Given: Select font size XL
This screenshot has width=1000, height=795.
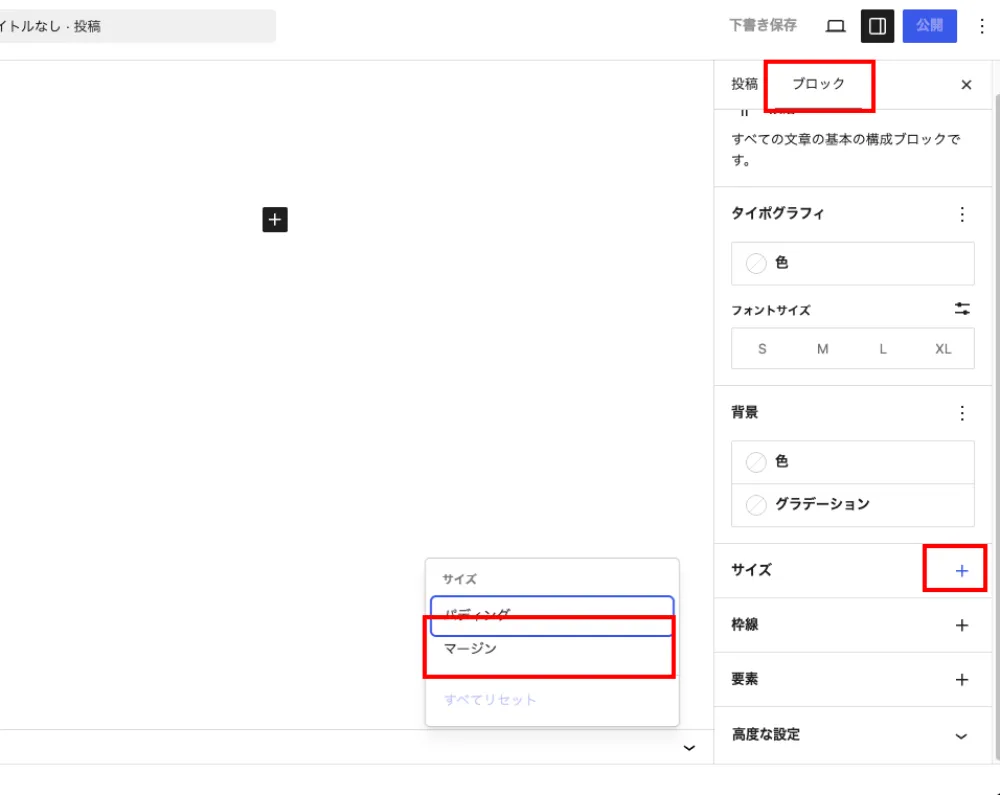Looking at the screenshot, I should 943,349.
